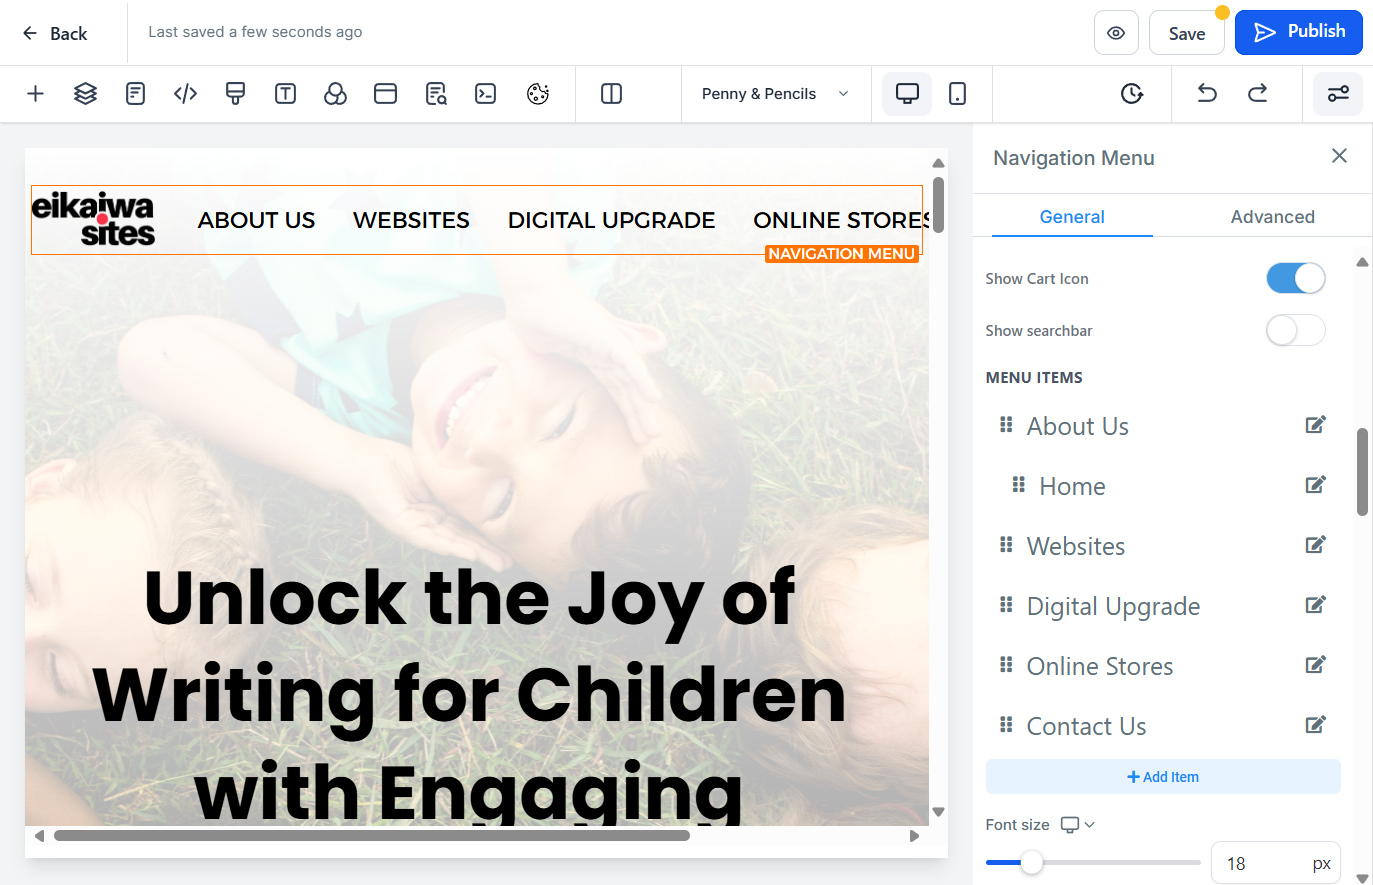
Task: Edit the Digital Upgrade menu item
Action: (x=1315, y=605)
